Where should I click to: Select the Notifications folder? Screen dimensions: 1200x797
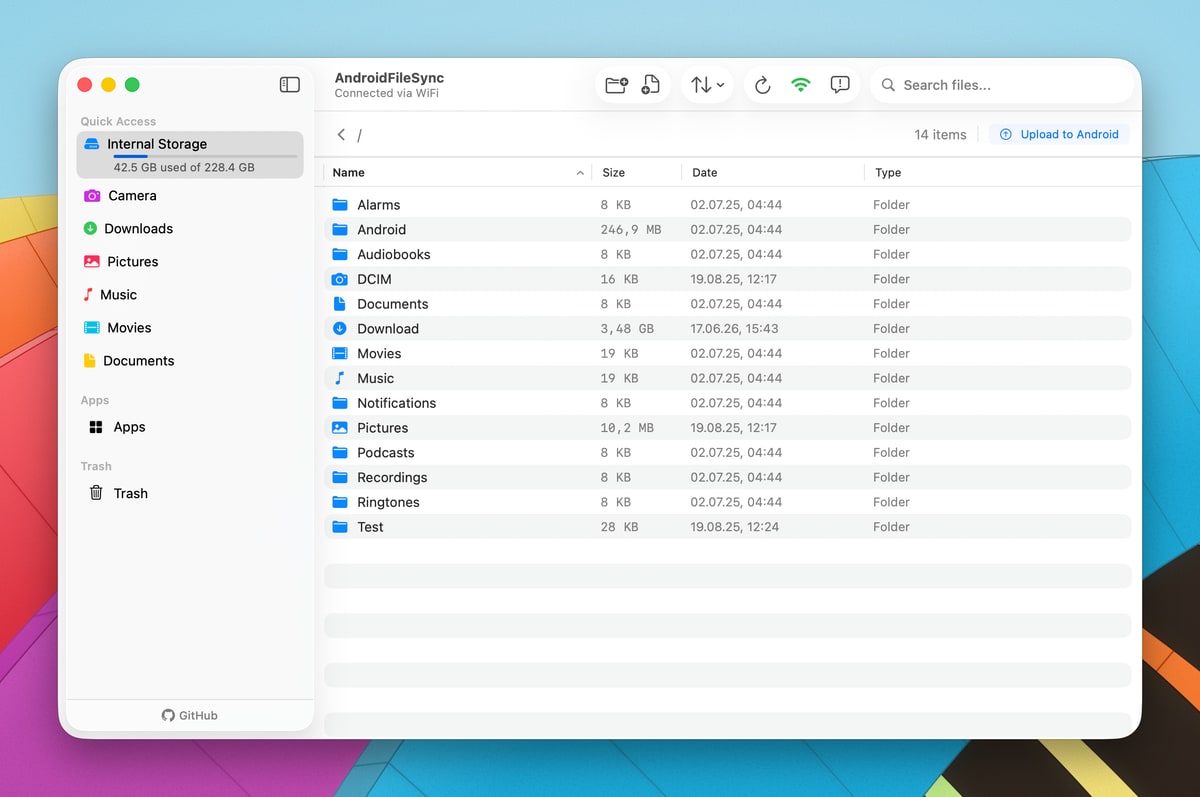click(x=728, y=403)
